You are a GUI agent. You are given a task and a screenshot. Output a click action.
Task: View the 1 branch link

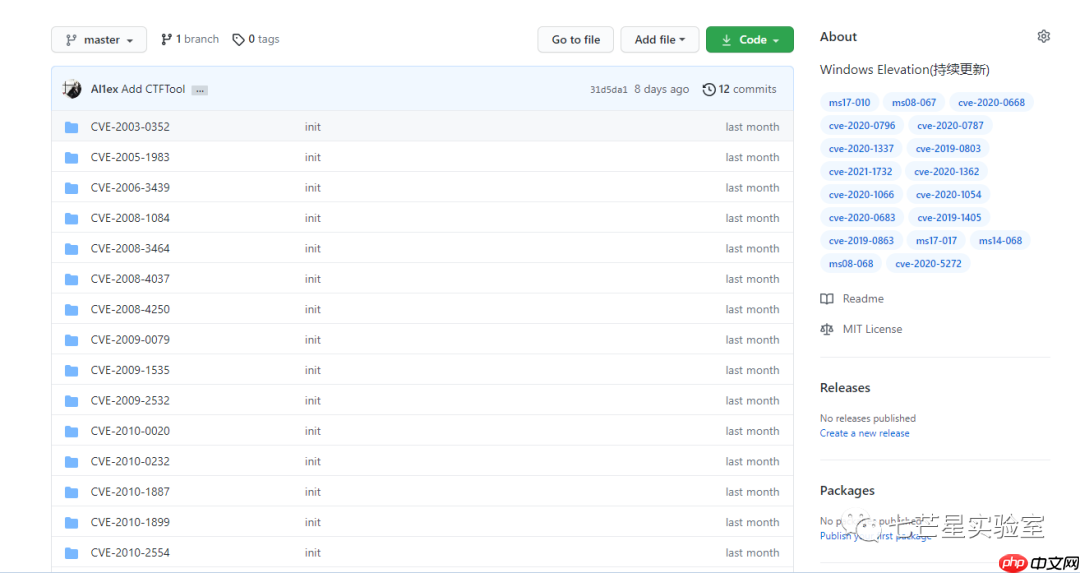(189, 39)
